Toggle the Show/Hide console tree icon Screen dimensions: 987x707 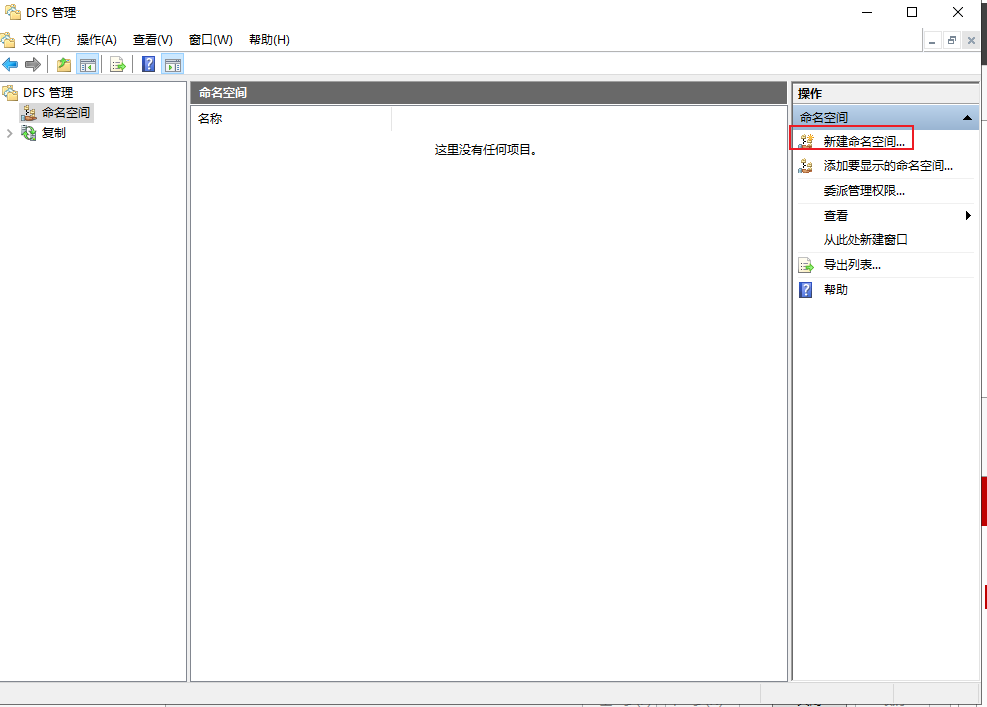pyautogui.click(x=87, y=64)
